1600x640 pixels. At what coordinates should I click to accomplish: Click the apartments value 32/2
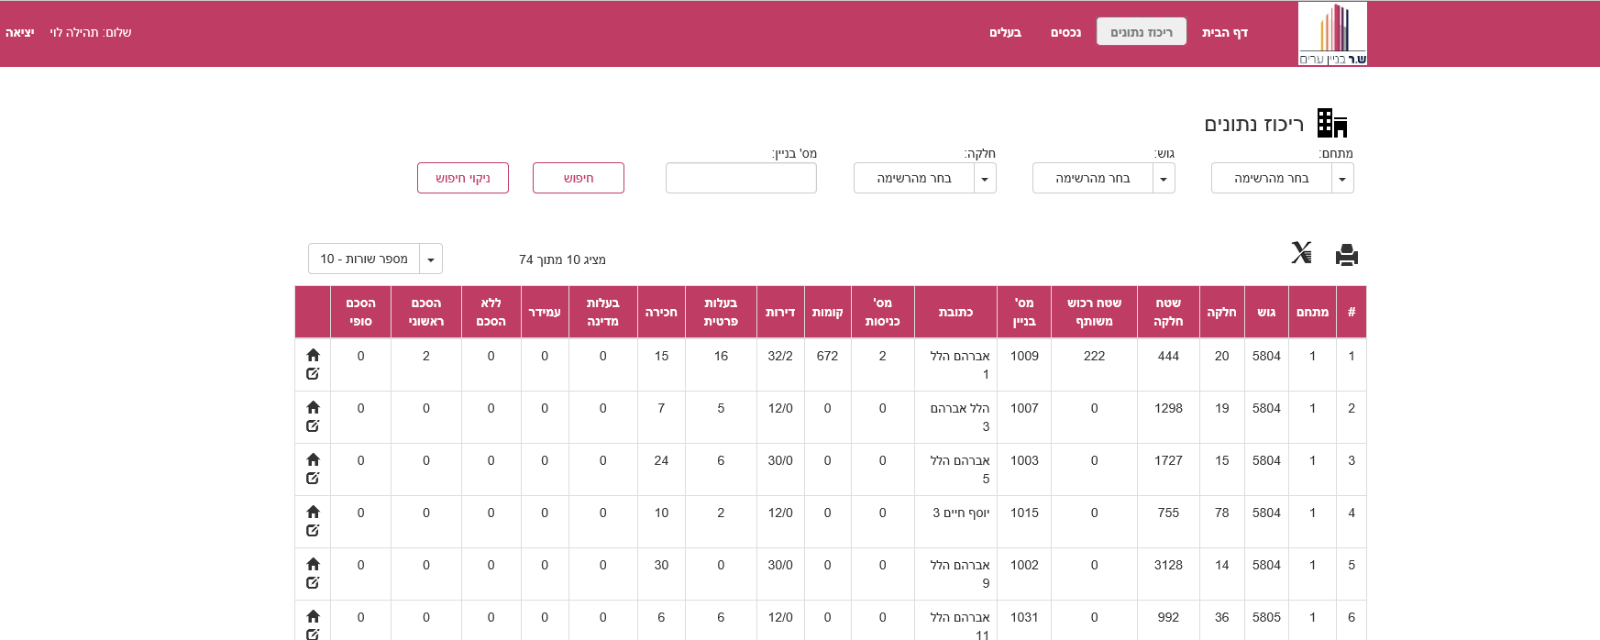780,356
